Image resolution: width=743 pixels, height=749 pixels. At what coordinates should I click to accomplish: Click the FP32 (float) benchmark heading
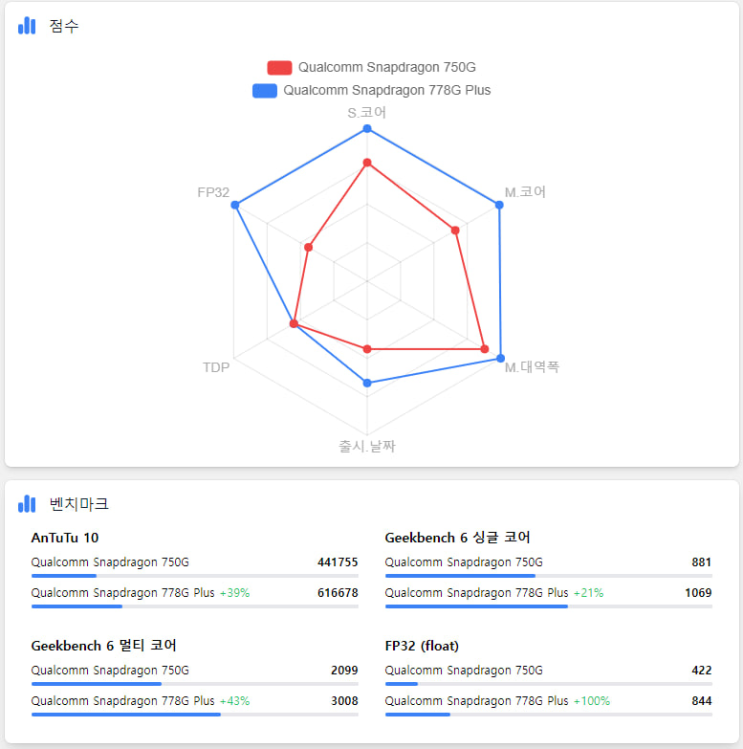tap(422, 646)
